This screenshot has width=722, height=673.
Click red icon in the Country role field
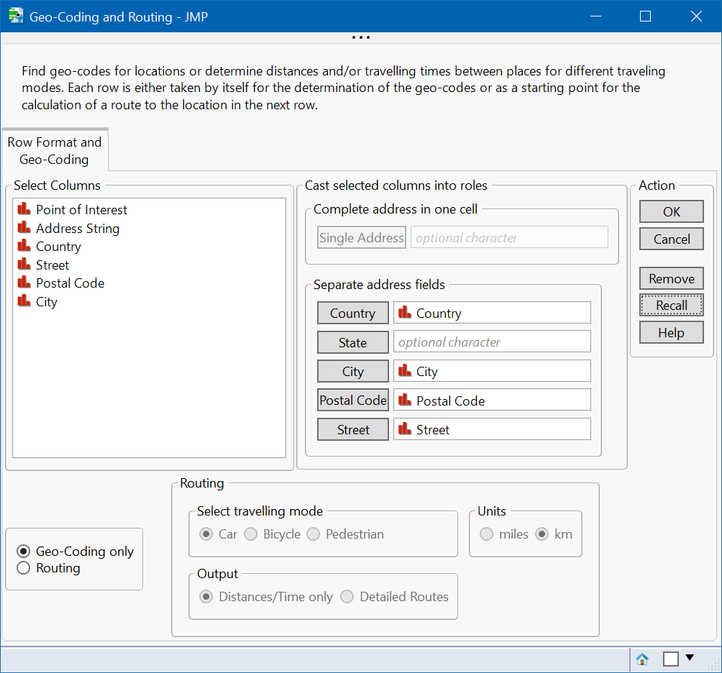pyautogui.click(x=405, y=313)
